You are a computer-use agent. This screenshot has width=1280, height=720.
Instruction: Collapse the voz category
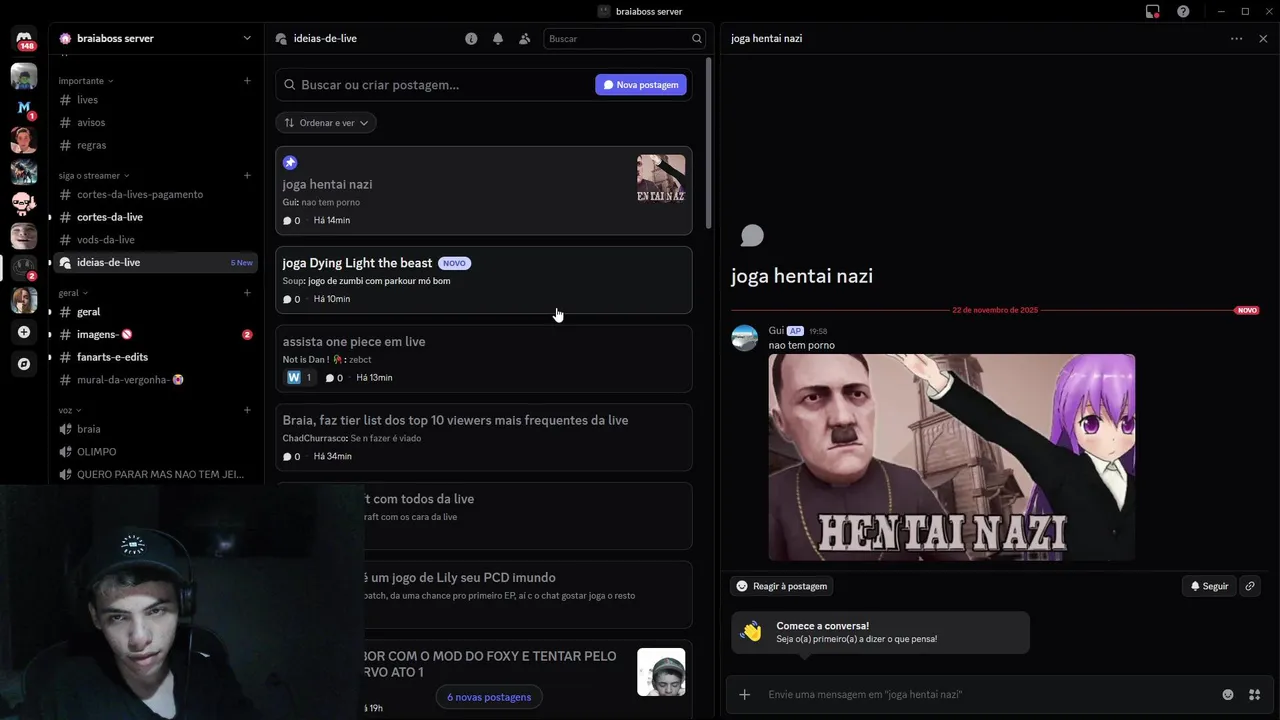coord(70,410)
